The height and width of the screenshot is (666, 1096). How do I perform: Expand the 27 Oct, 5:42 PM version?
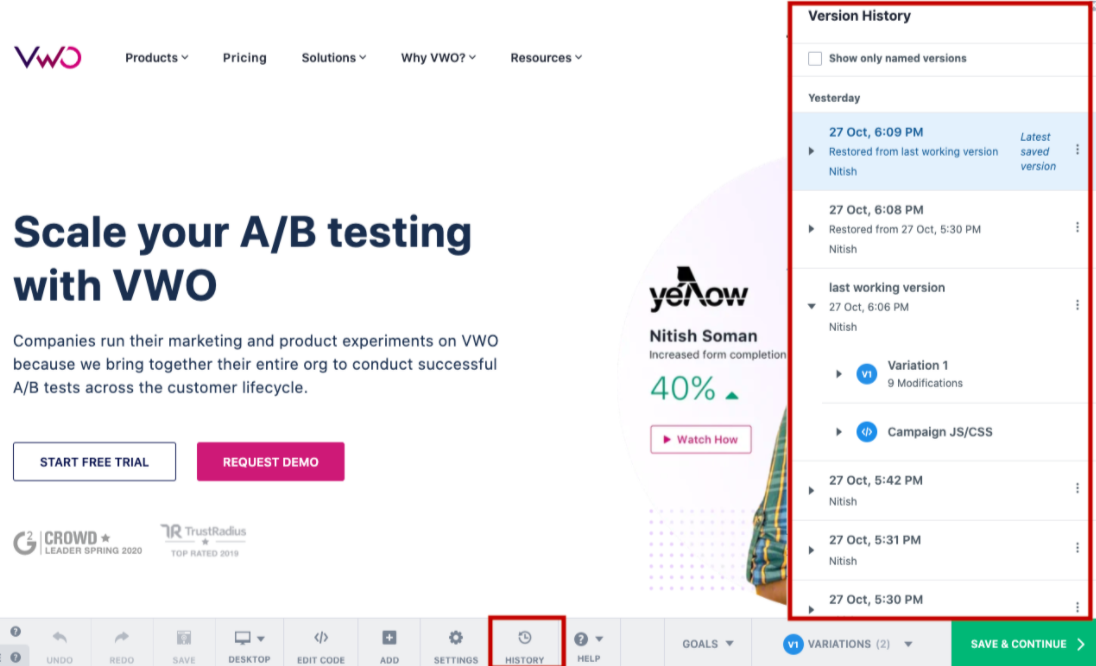[812, 491]
